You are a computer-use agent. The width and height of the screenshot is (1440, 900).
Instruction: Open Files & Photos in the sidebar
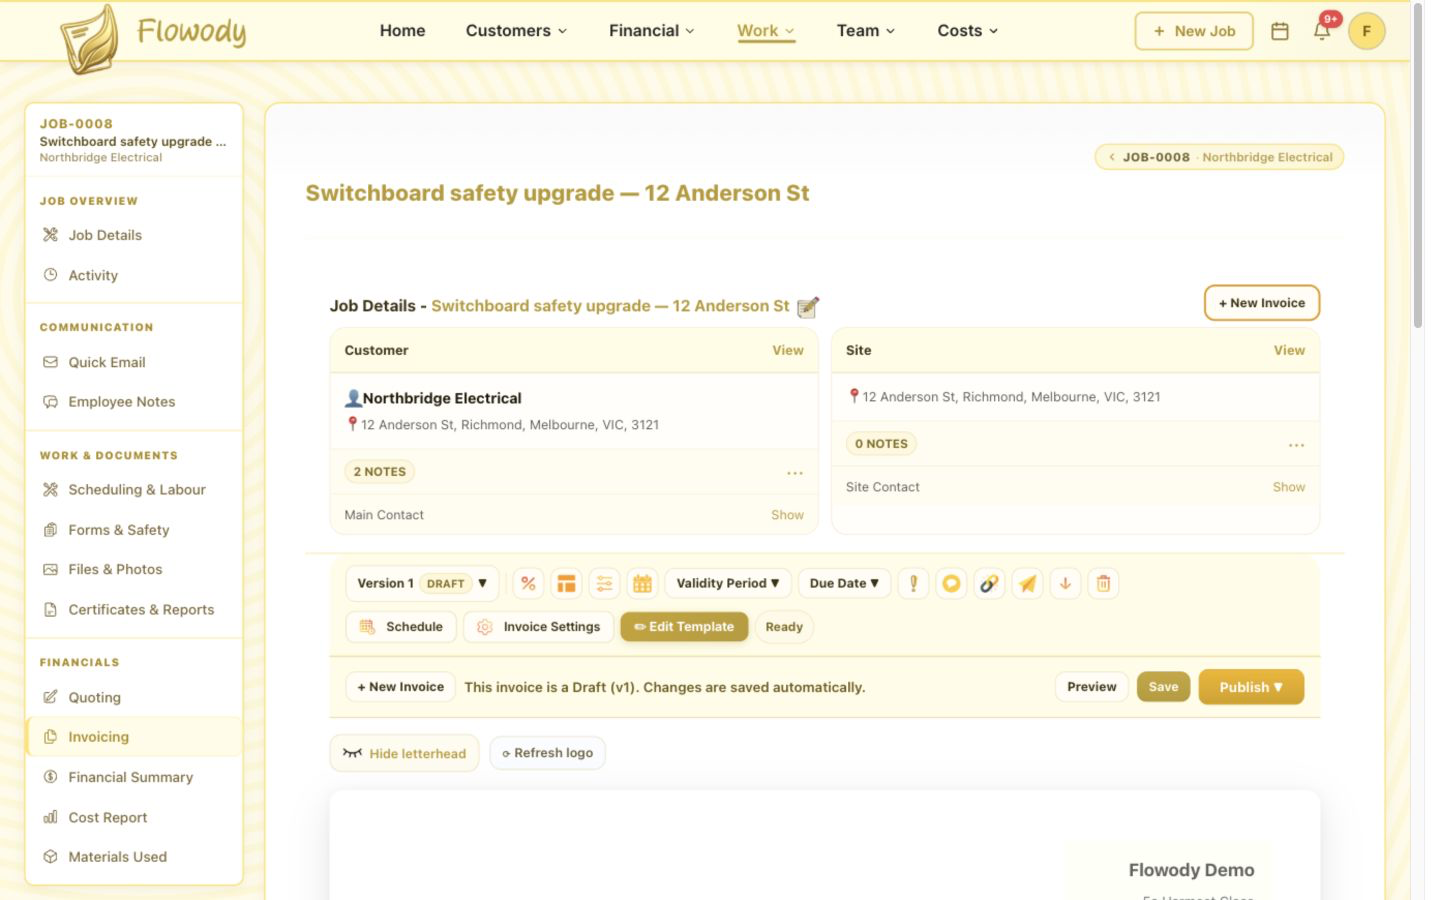tap(134, 569)
